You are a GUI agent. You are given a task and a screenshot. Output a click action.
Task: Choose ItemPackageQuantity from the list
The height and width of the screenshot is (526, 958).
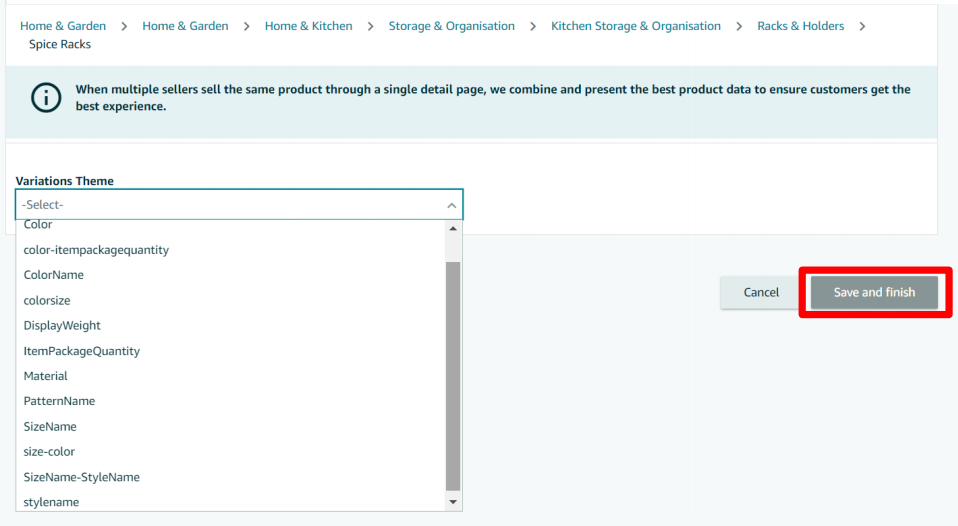click(x=82, y=351)
